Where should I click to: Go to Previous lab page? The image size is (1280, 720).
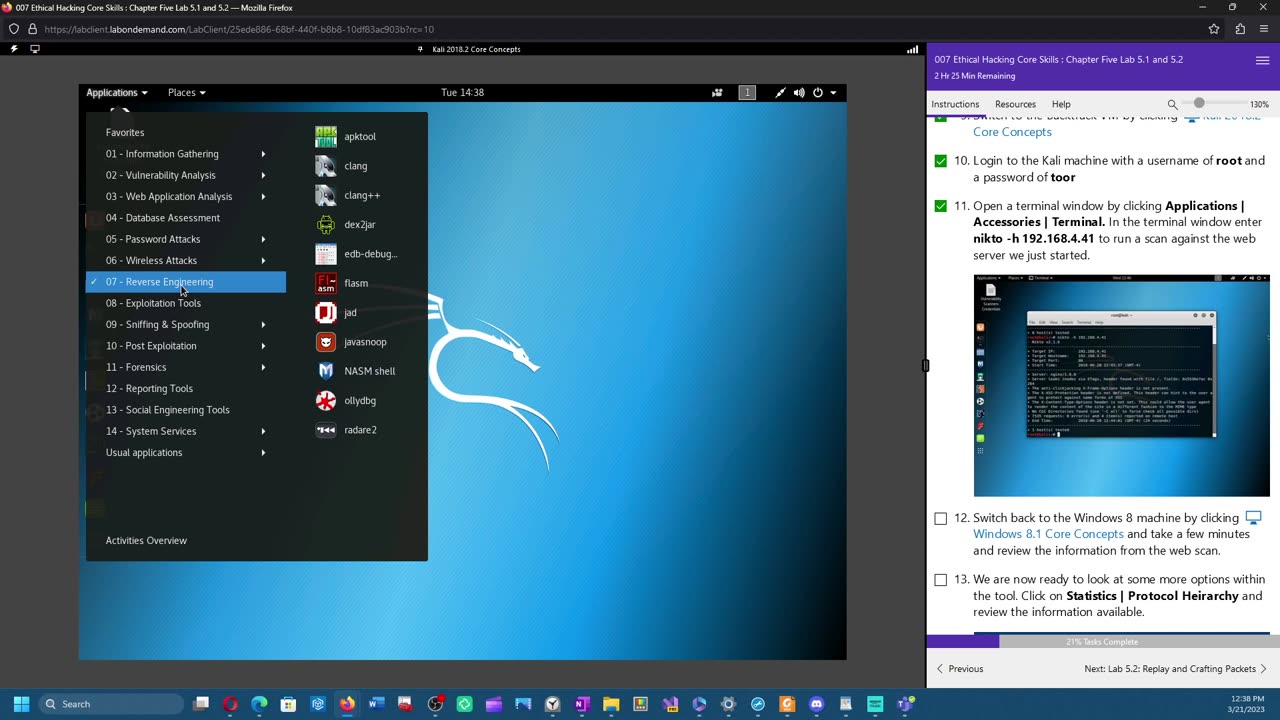pyautogui.click(x=959, y=669)
